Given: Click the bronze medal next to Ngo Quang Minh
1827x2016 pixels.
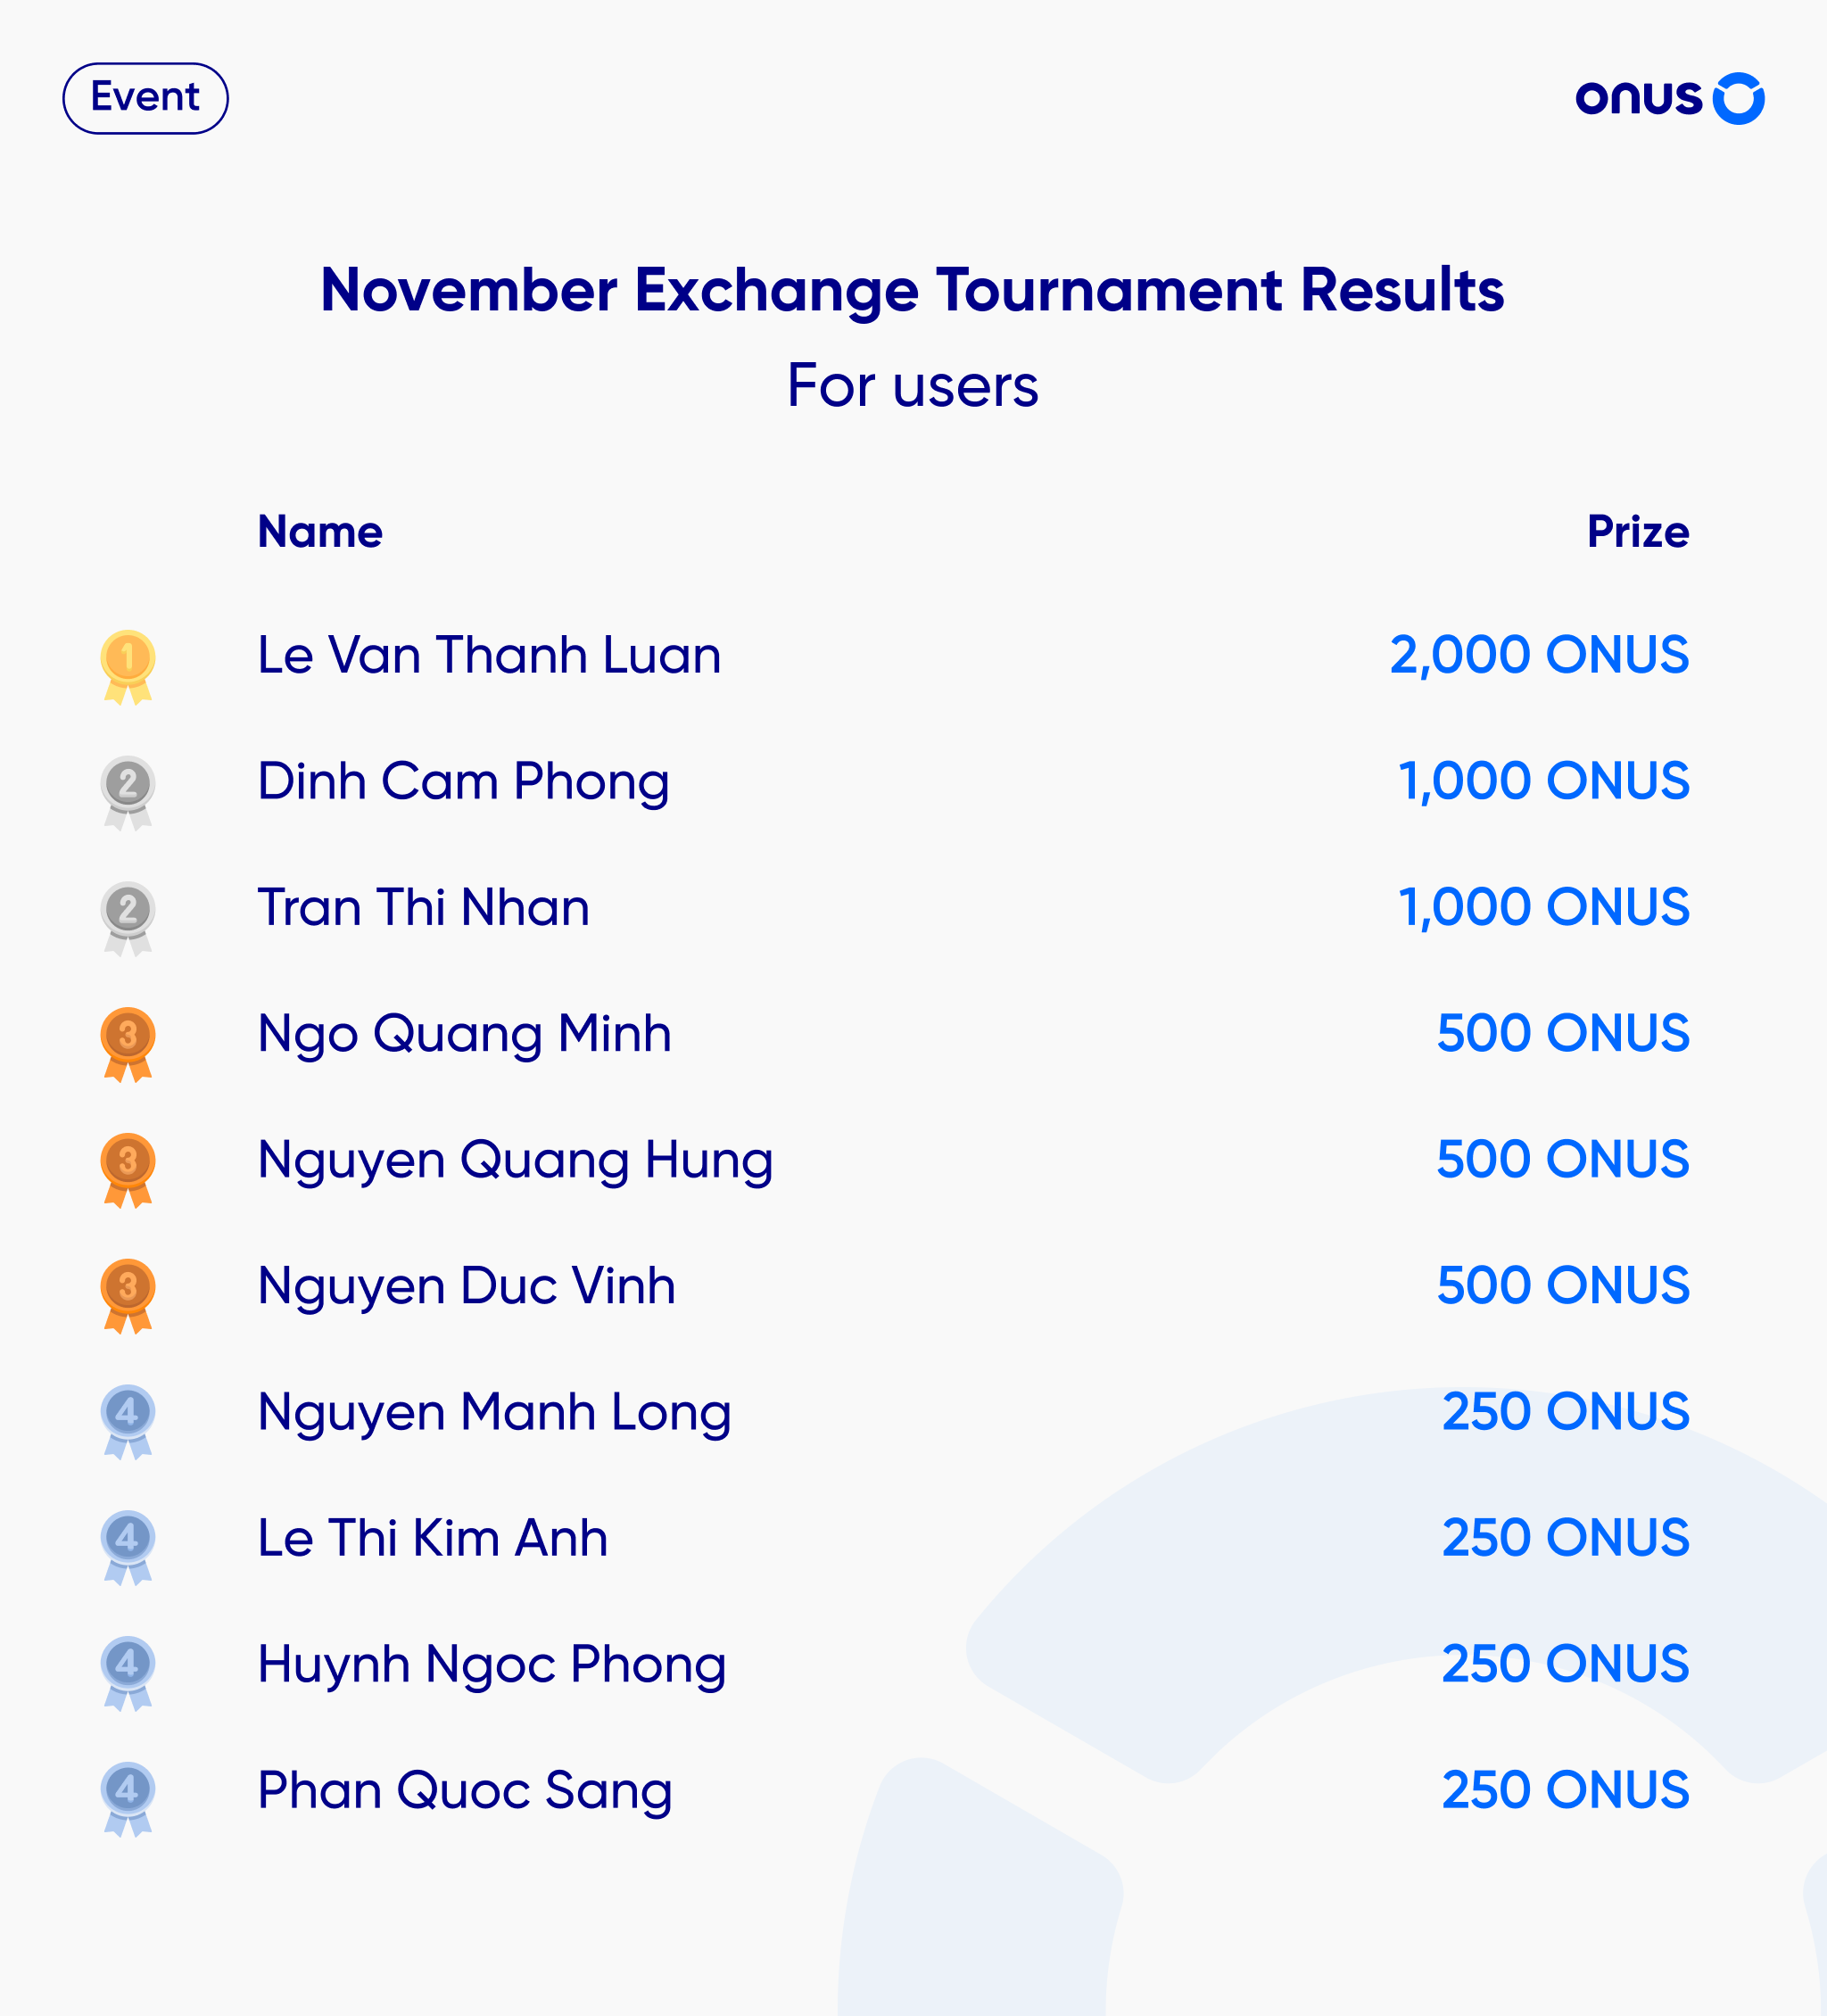Looking at the screenshot, I should click(x=128, y=1044).
